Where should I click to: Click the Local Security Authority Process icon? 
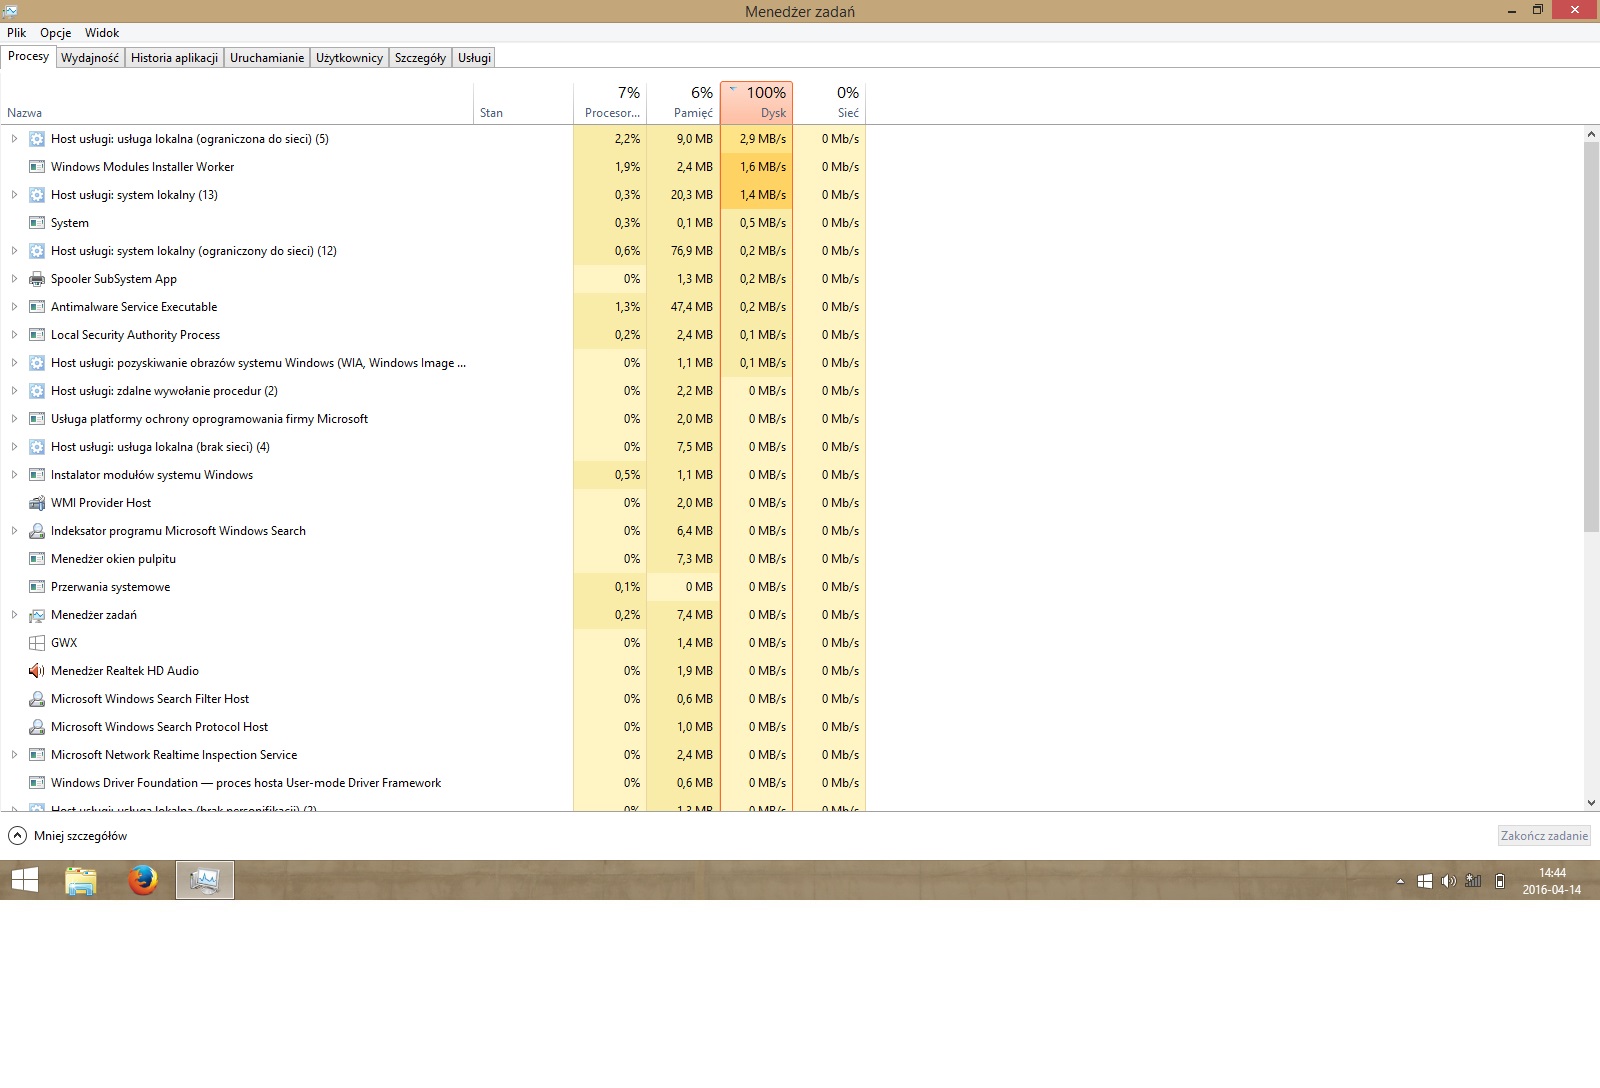[37, 335]
